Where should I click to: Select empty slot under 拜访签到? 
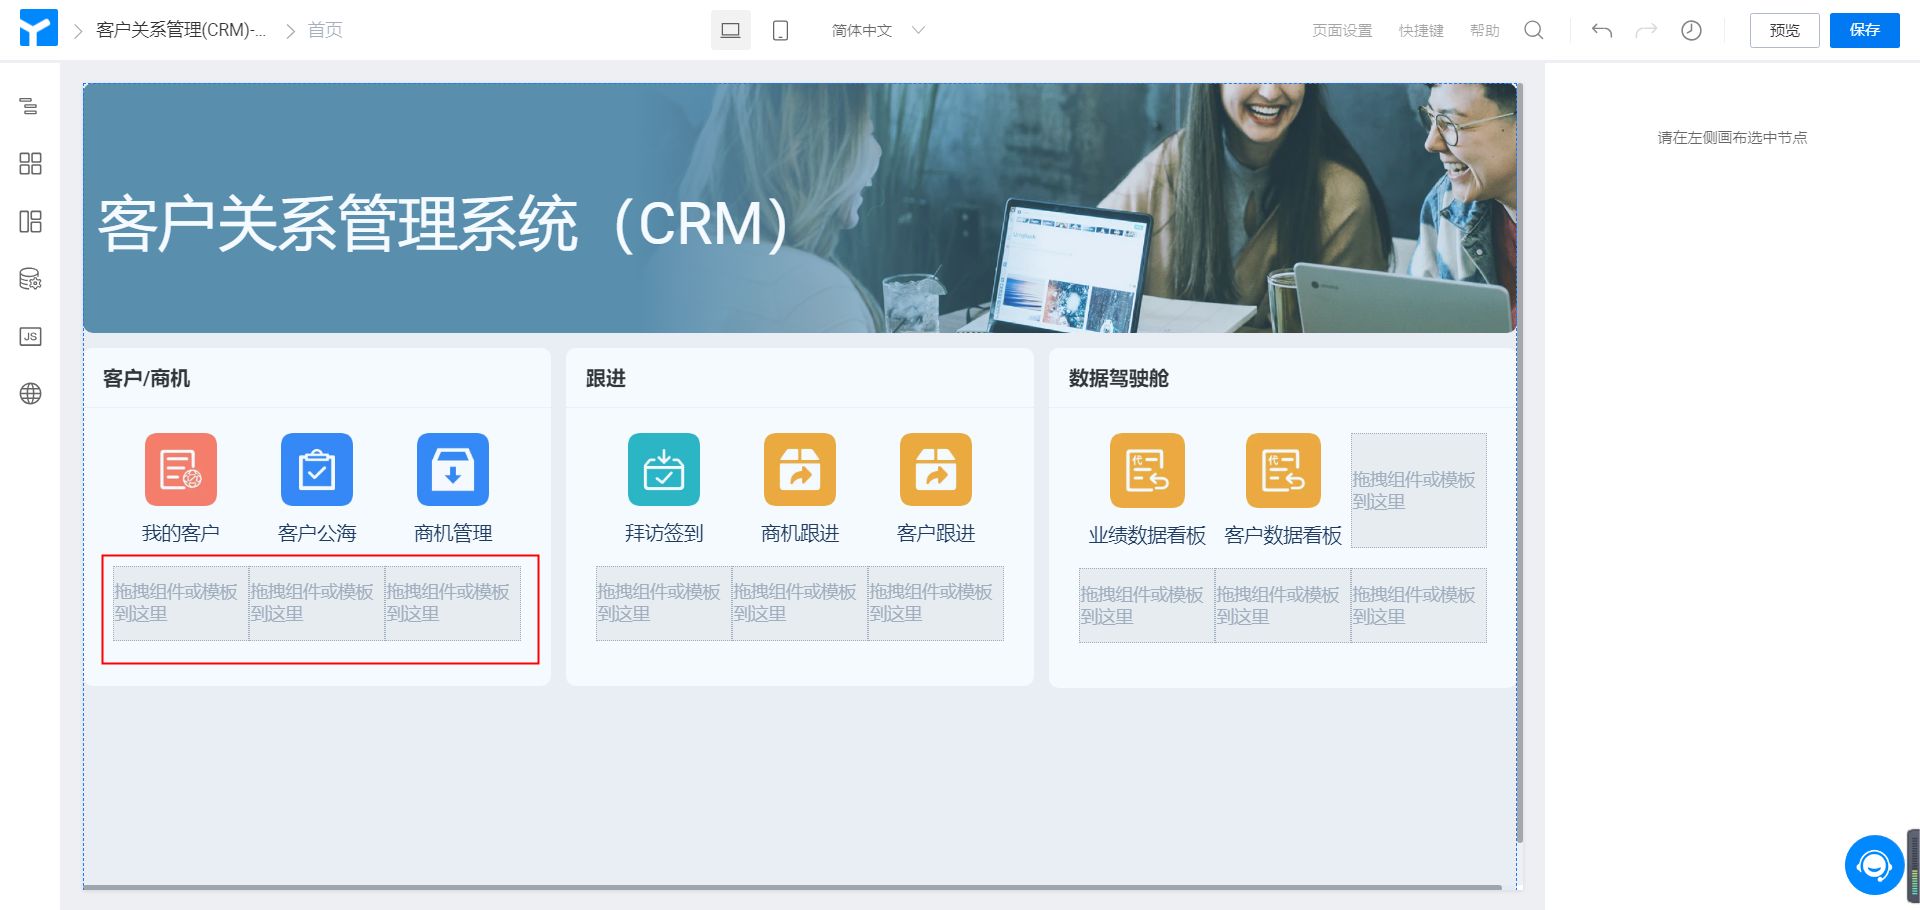tap(664, 603)
